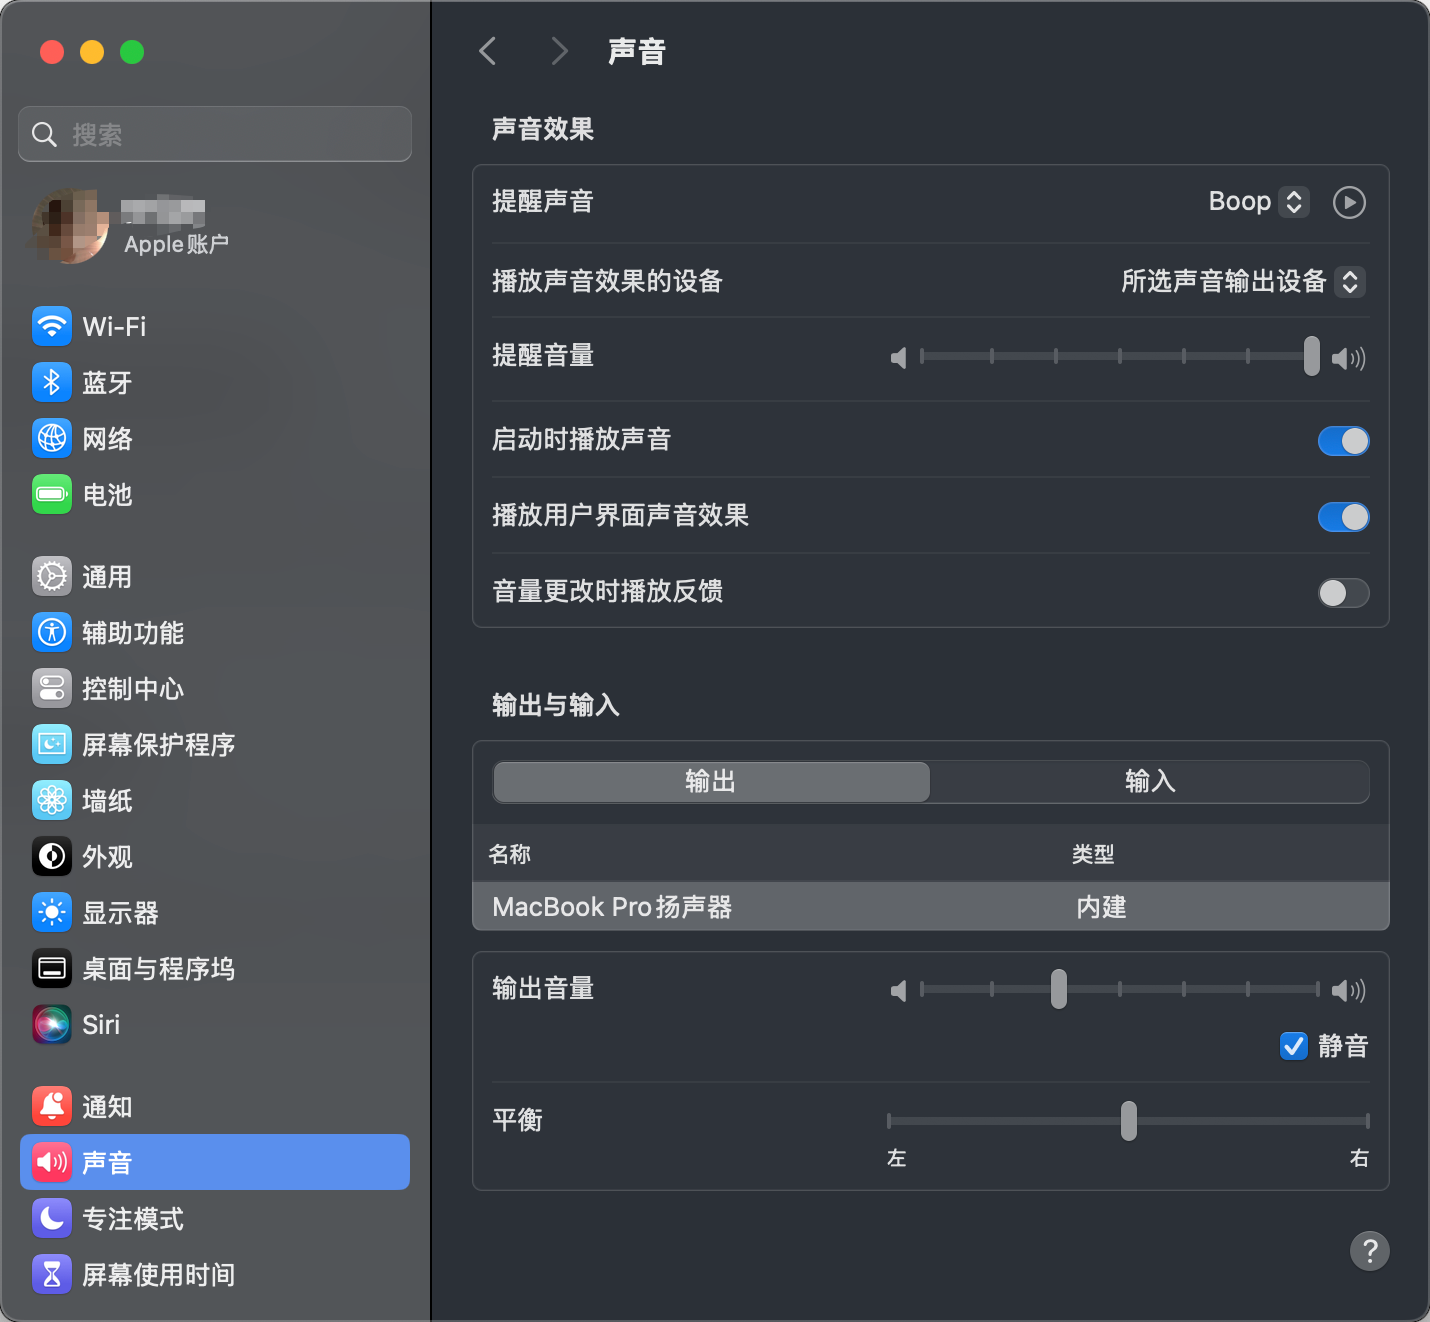This screenshot has height=1322, width=1430.
Task: Click the 外观 appearance icon
Action: (52, 856)
